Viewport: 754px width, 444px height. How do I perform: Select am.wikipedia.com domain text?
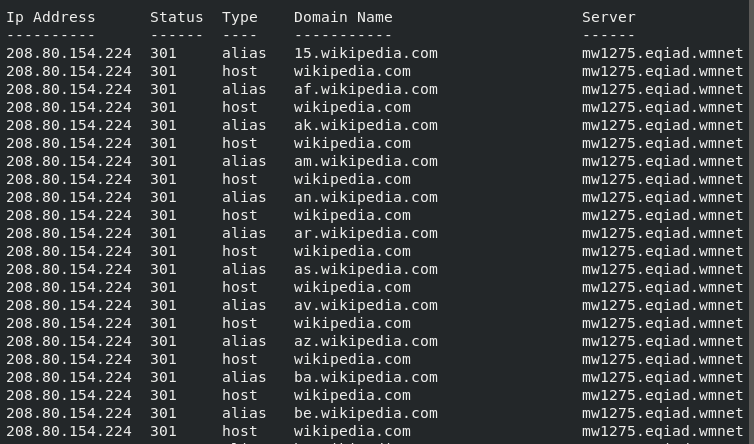point(365,162)
